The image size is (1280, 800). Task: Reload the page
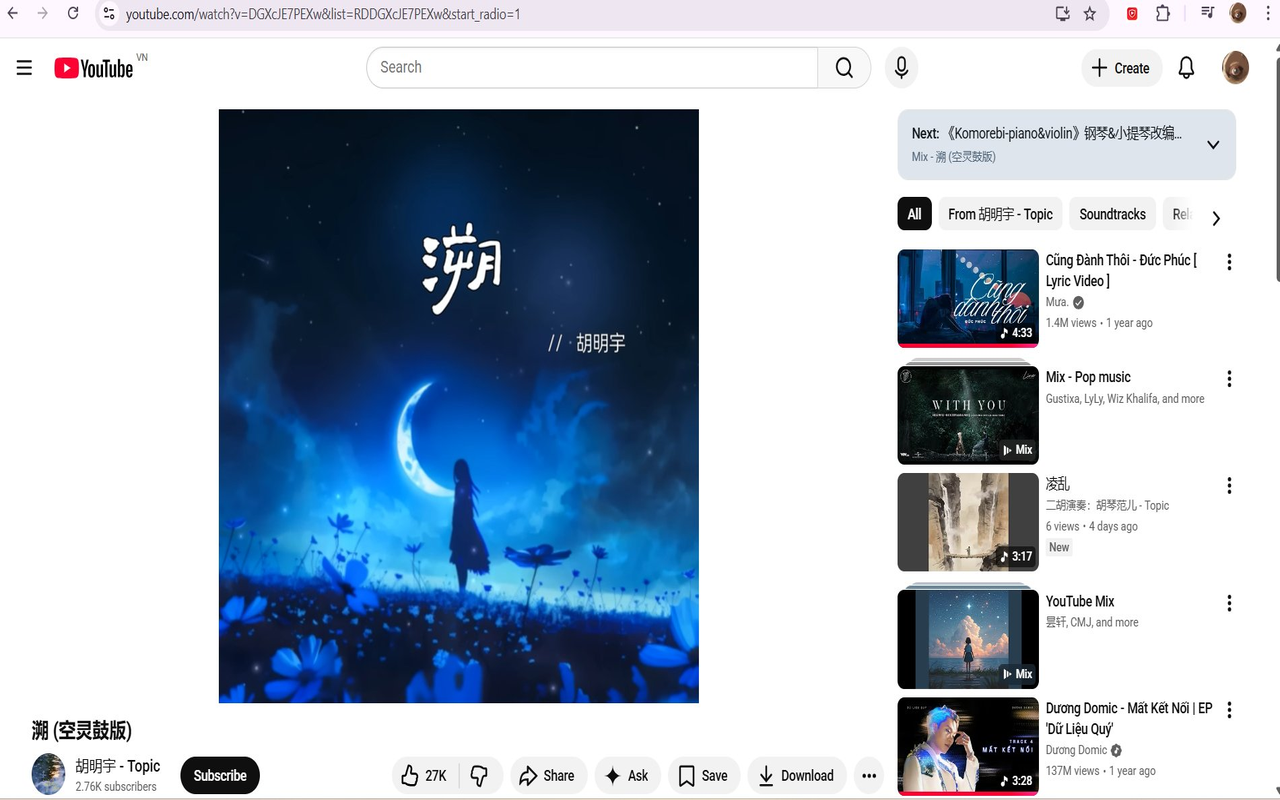click(73, 14)
